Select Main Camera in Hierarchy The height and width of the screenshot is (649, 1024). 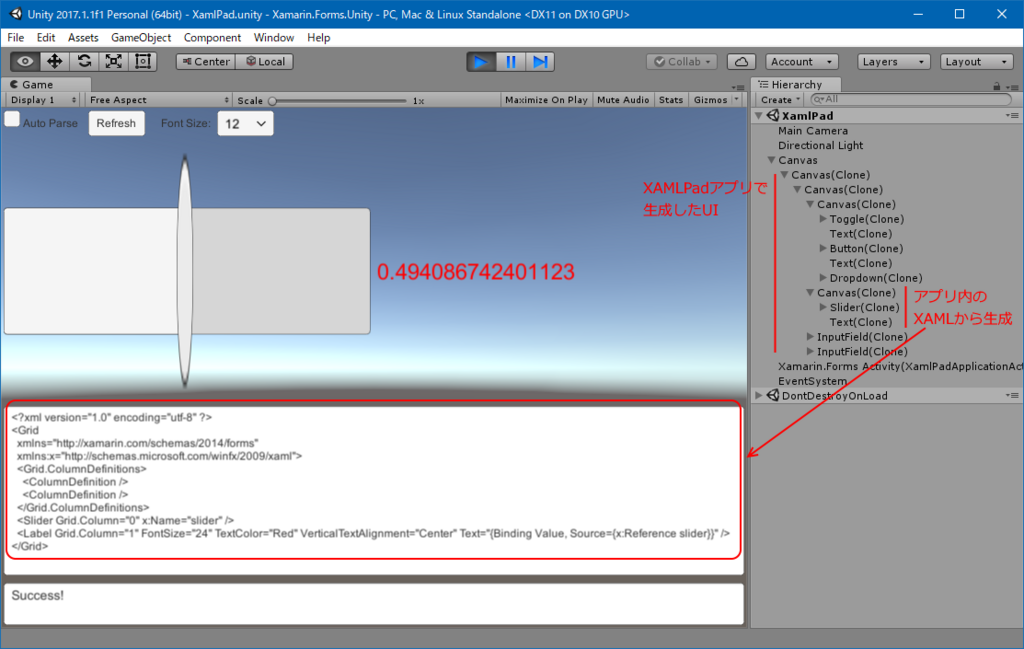click(812, 131)
